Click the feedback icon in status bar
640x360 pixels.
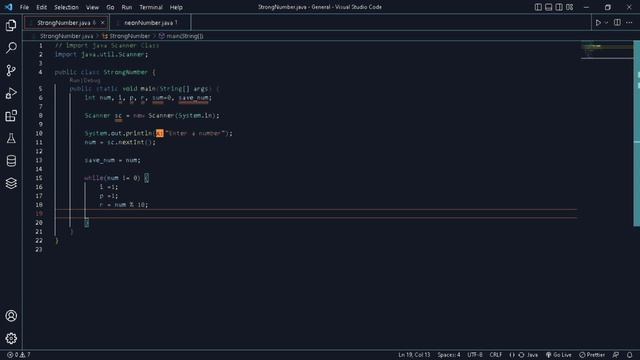tap(616, 355)
